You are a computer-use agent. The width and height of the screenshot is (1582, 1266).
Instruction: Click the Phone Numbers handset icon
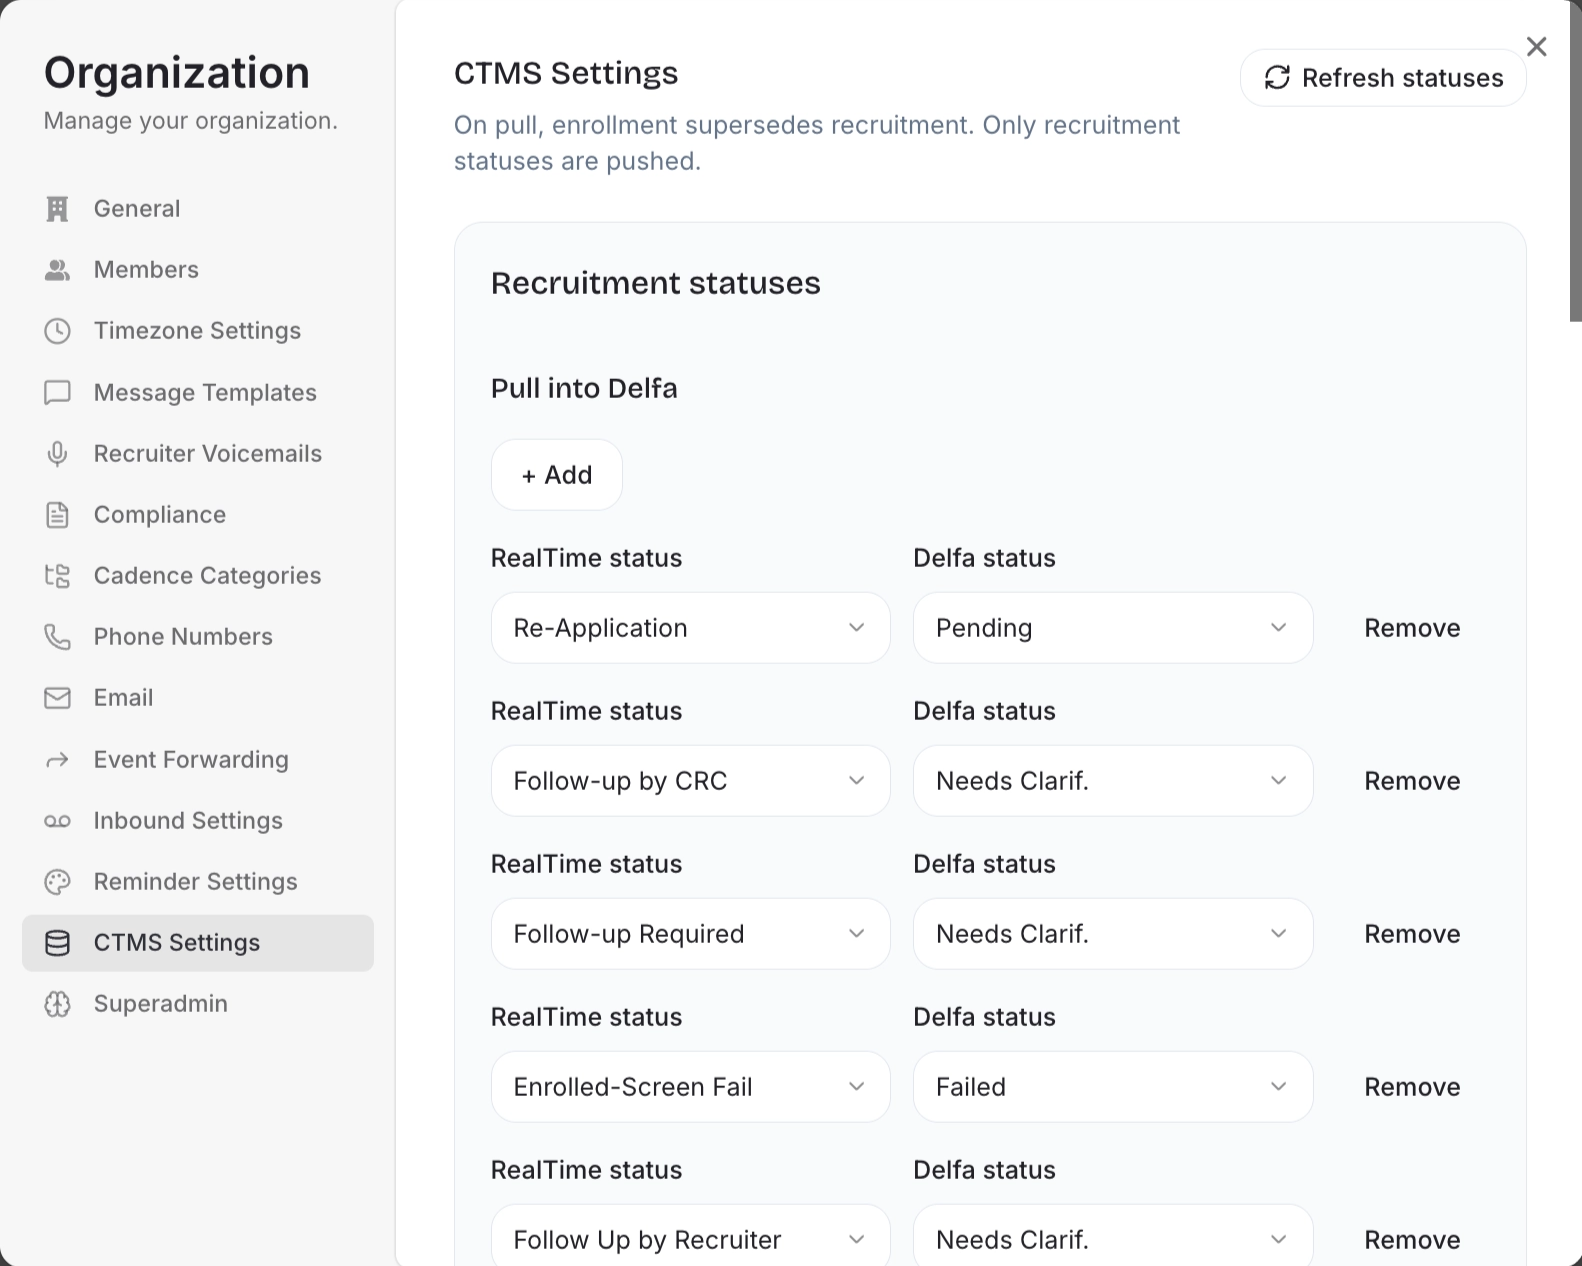(57, 637)
